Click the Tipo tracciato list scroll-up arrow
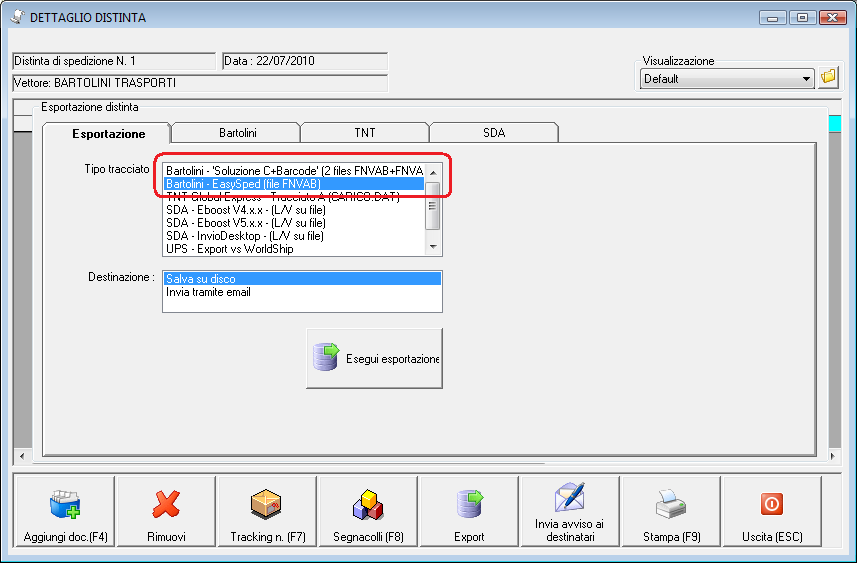Viewport: 857px width, 563px height. 433,172
